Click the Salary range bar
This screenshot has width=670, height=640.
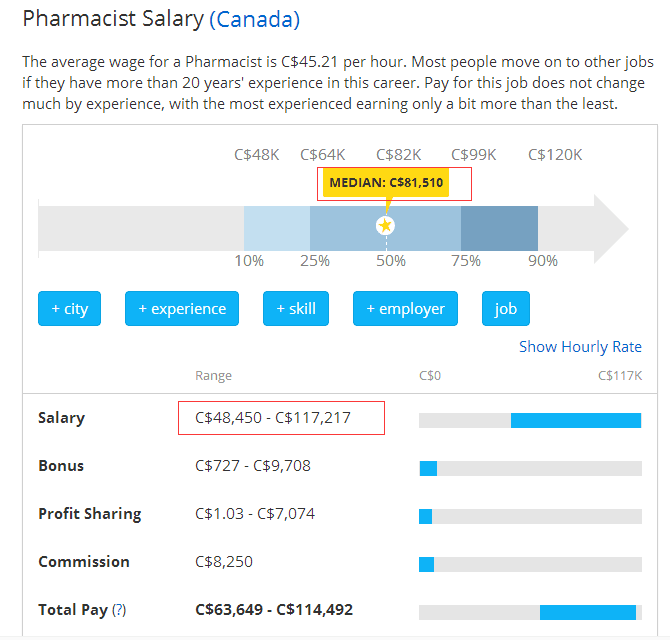pyautogui.click(x=575, y=420)
